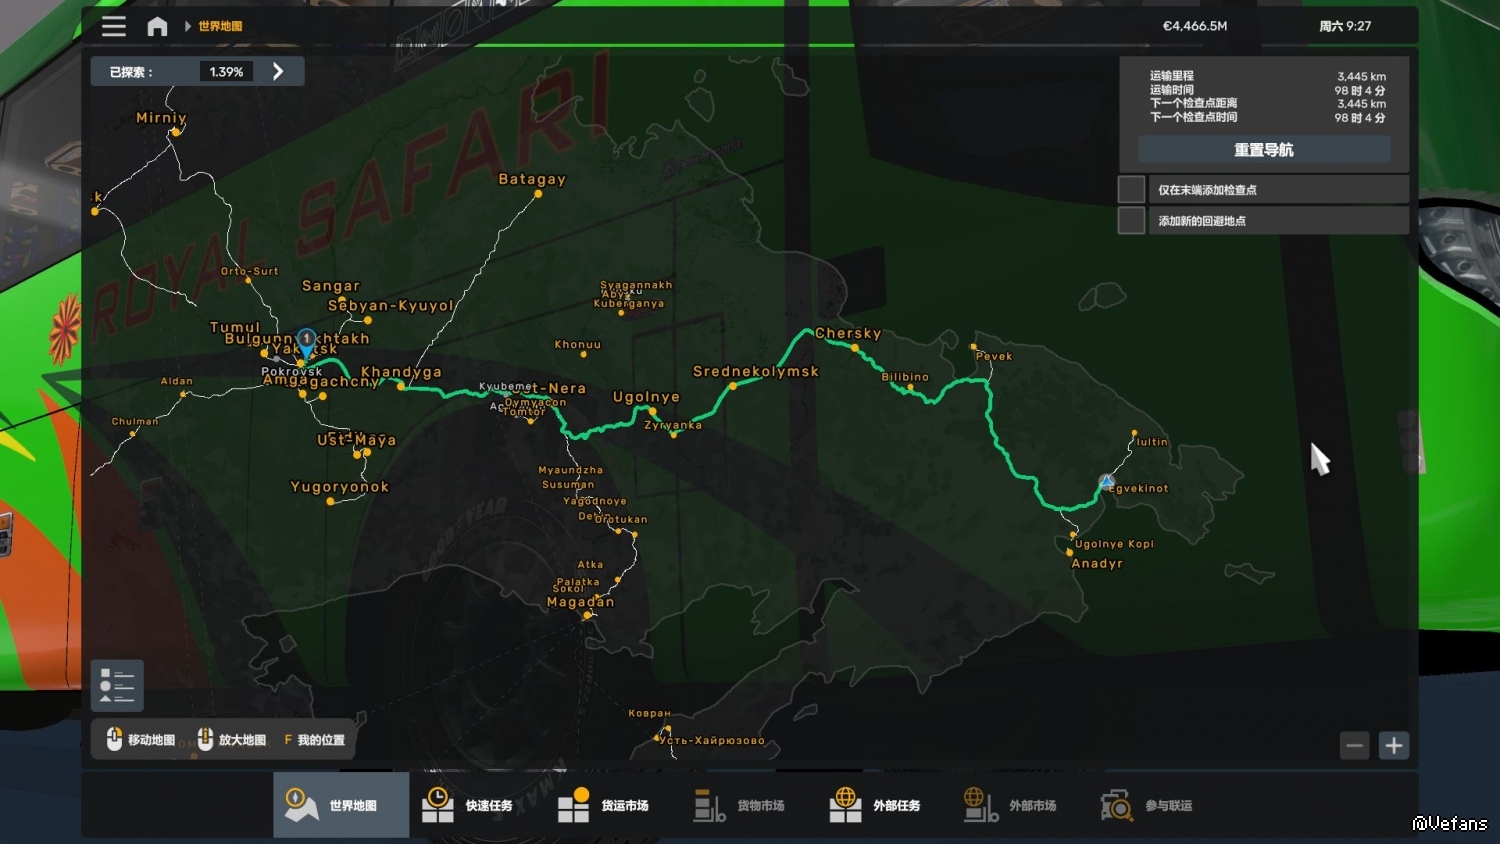Click the 重置导航 button
This screenshot has width=1500, height=844.
(1263, 150)
